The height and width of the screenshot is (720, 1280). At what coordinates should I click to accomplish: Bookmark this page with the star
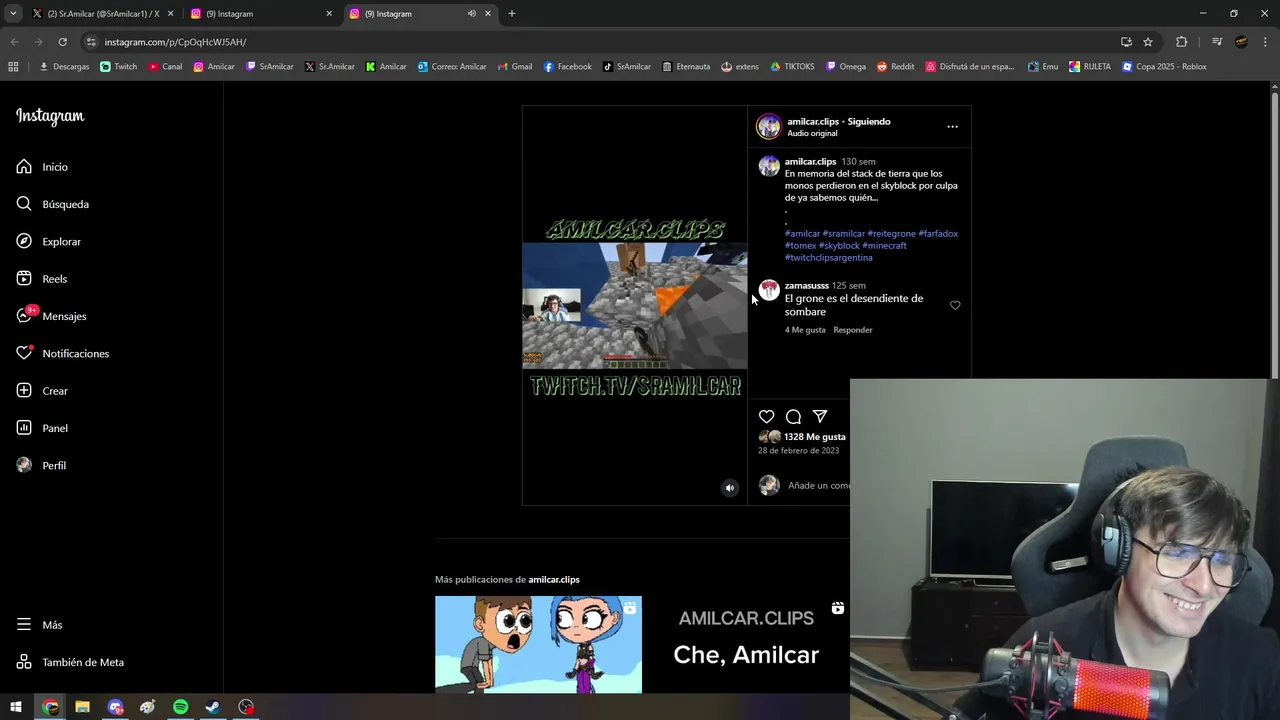pyautogui.click(x=1148, y=42)
